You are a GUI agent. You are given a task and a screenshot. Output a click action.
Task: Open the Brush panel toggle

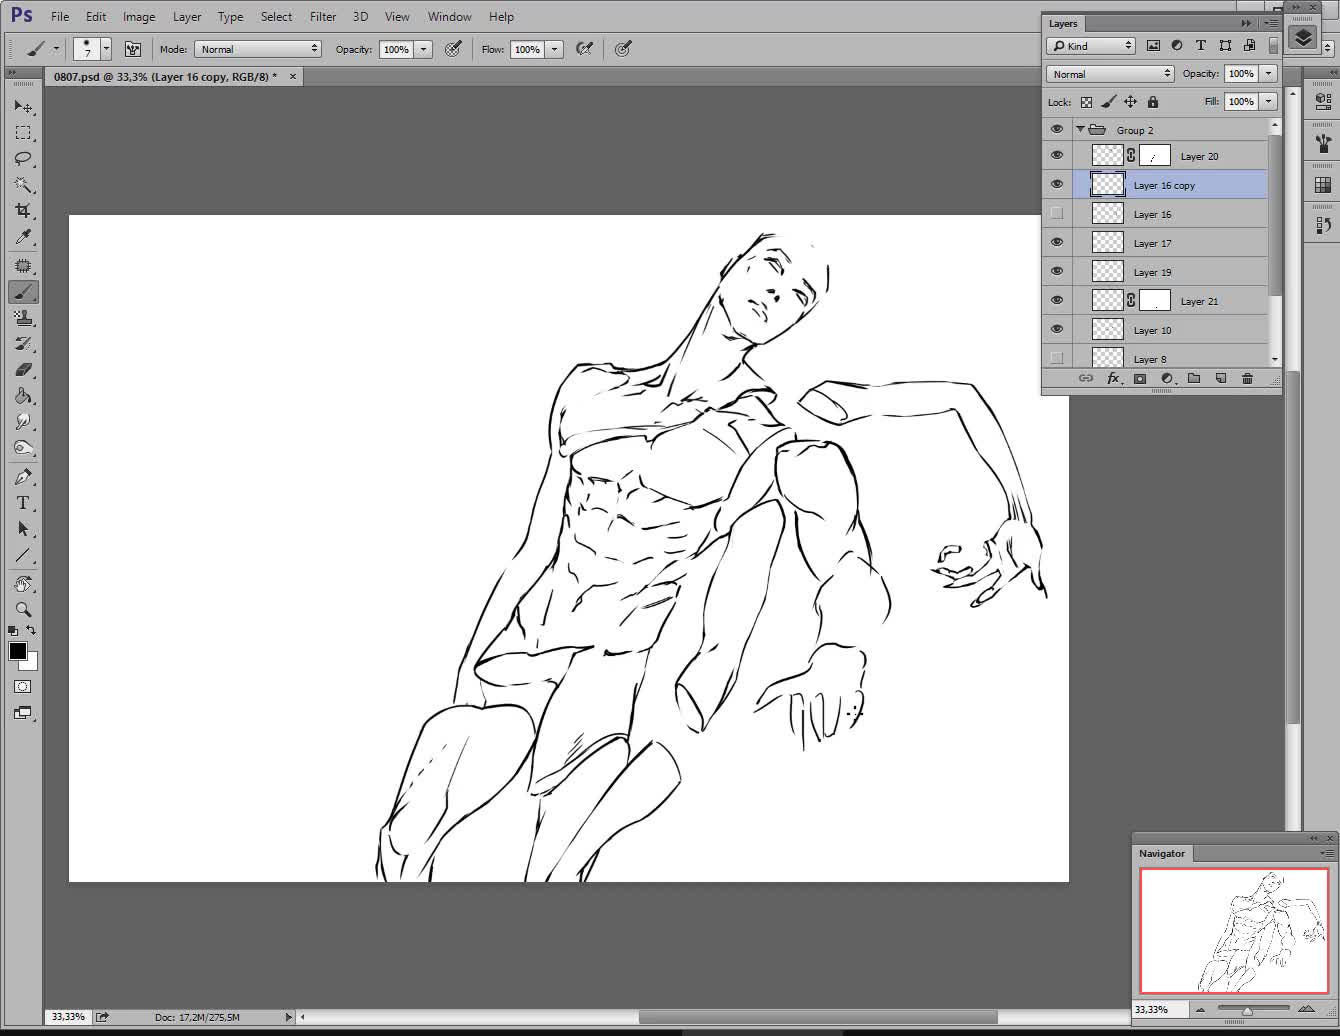coord(133,49)
